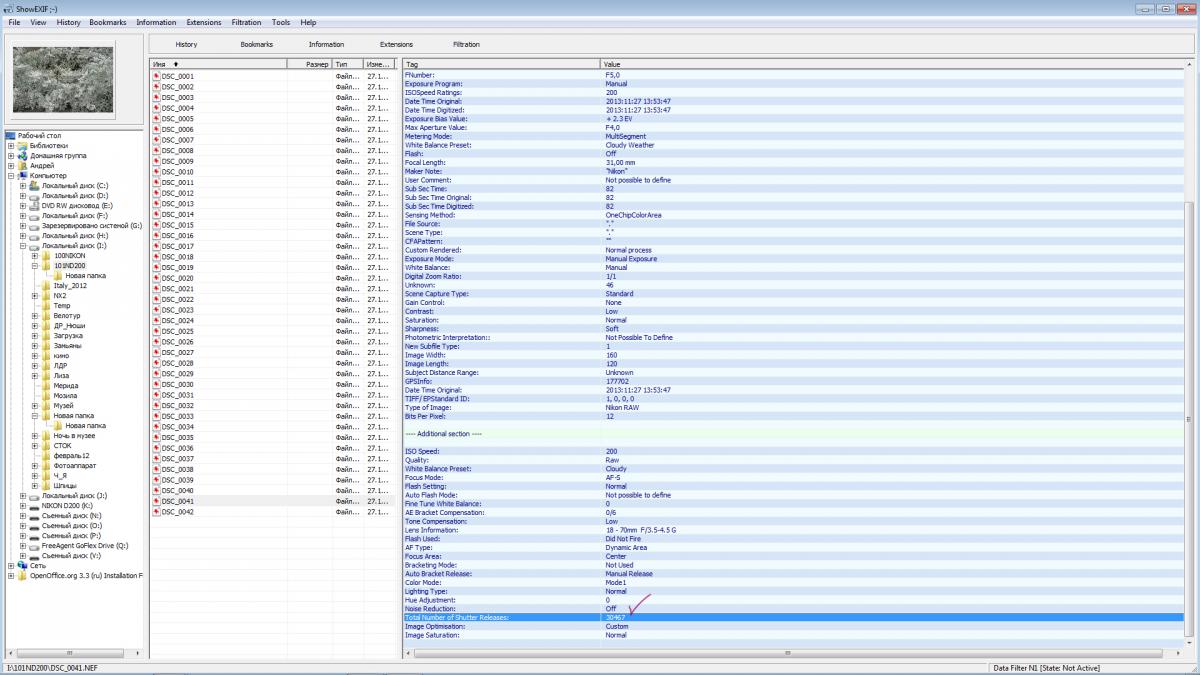The width and height of the screenshot is (1200, 675).
Task: Open the File menu
Action: pyautogui.click(x=14, y=22)
